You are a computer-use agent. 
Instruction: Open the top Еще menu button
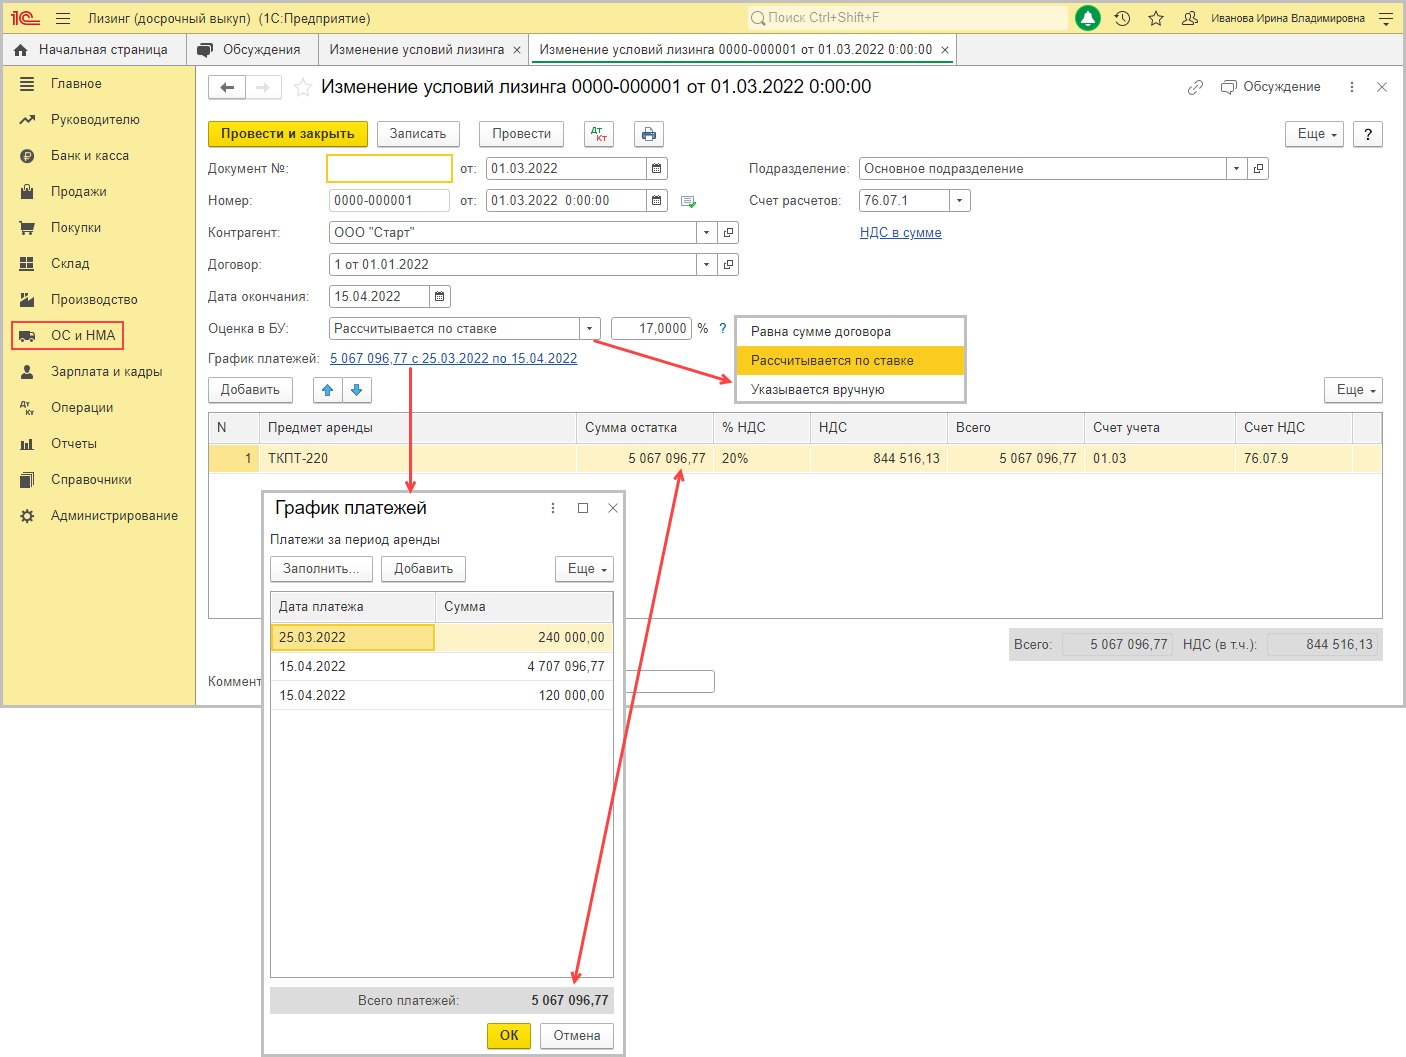pyautogui.click(x=1313, y=134)
